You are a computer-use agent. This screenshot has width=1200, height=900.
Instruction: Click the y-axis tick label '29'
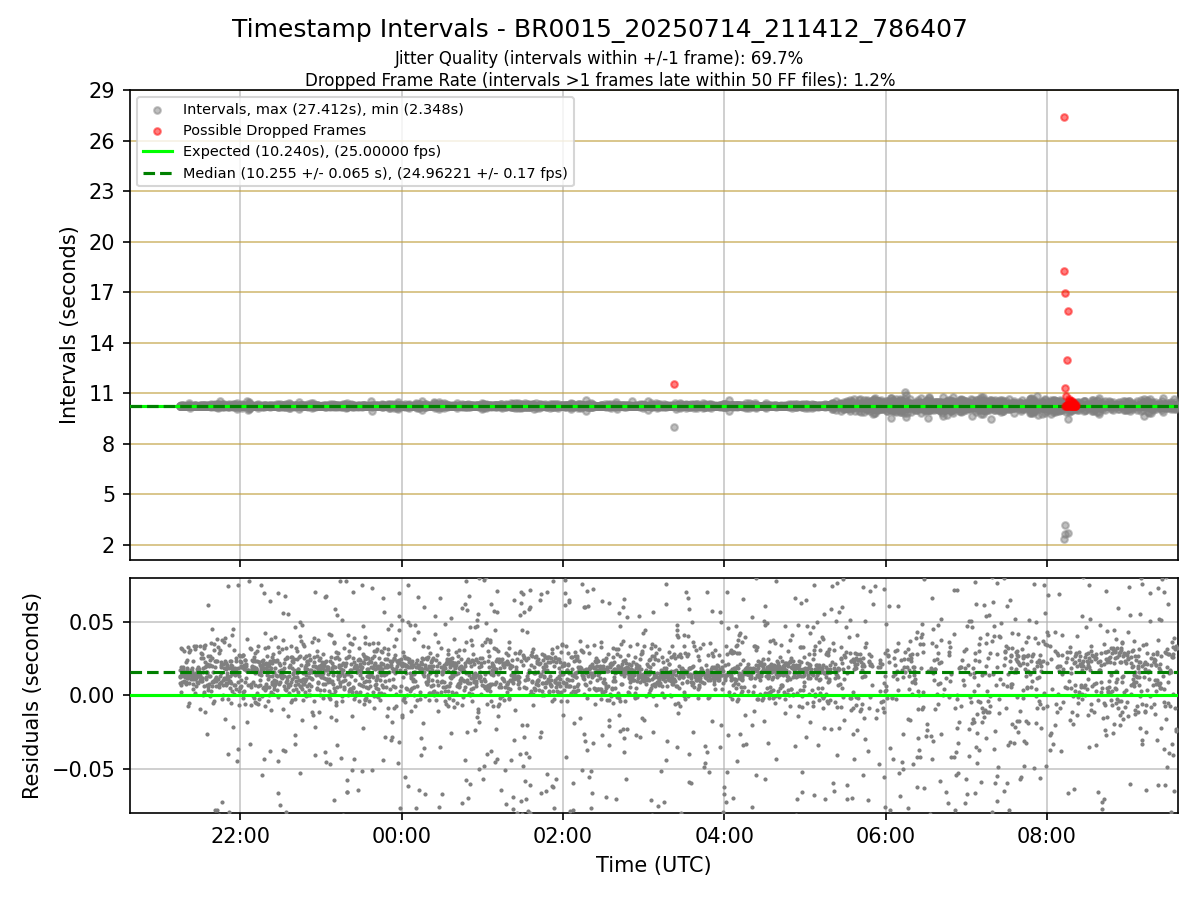tap(102, 91)
